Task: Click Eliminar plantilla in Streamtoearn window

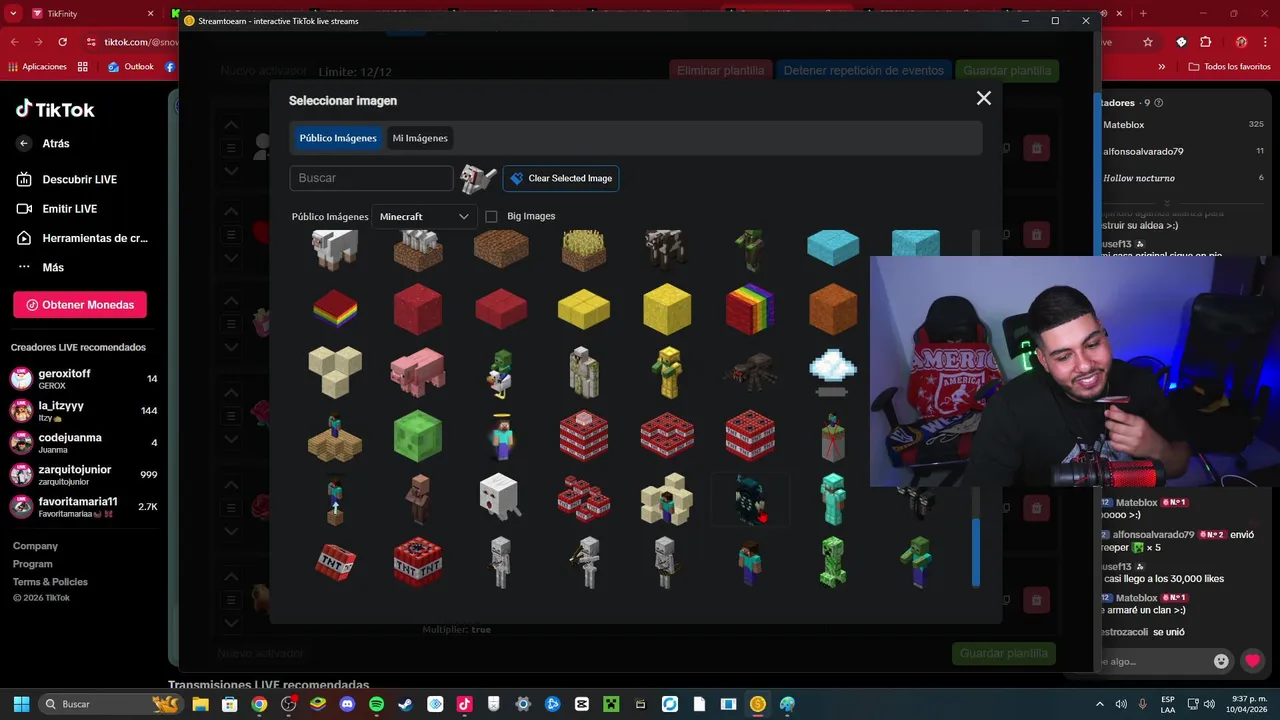Action: [721, 71]
